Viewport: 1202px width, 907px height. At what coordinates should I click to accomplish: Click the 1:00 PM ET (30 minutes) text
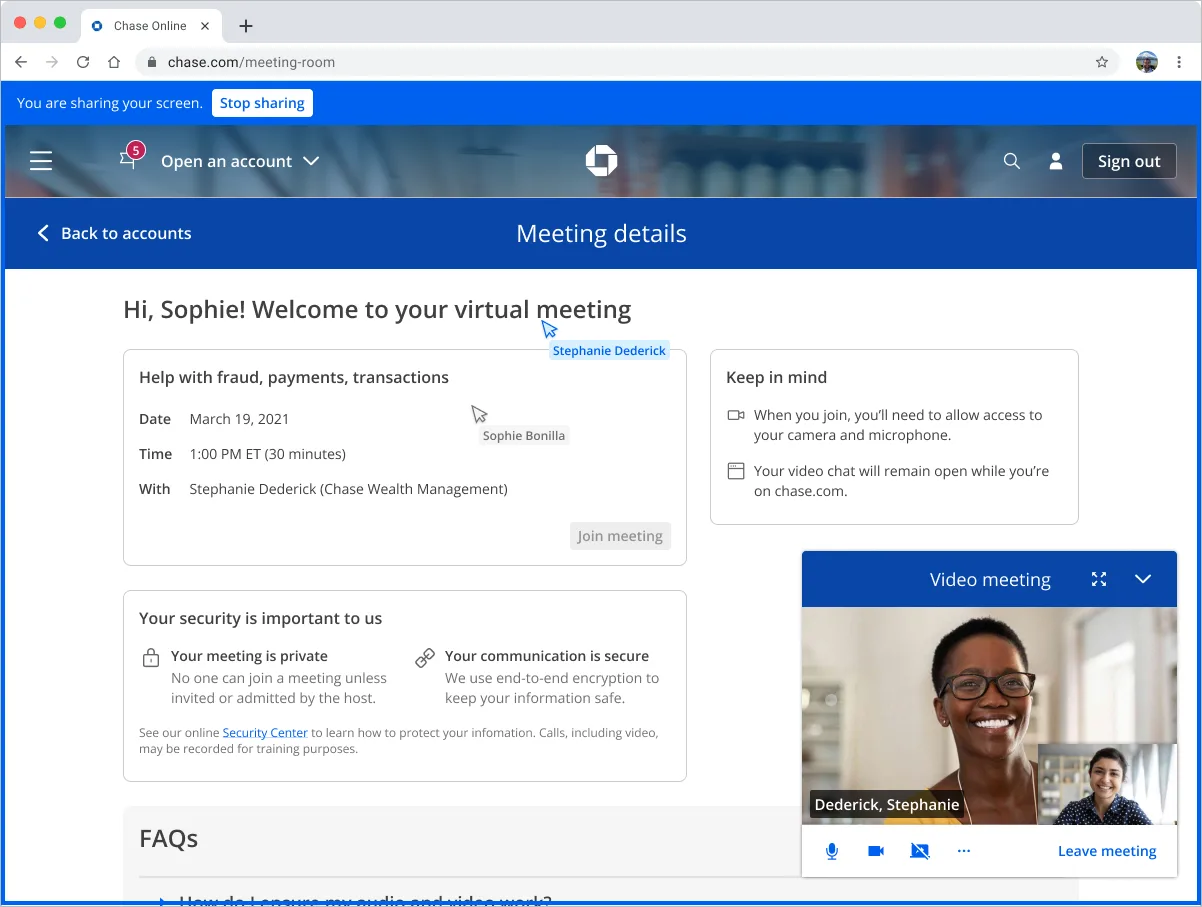[x=268, y=454]
